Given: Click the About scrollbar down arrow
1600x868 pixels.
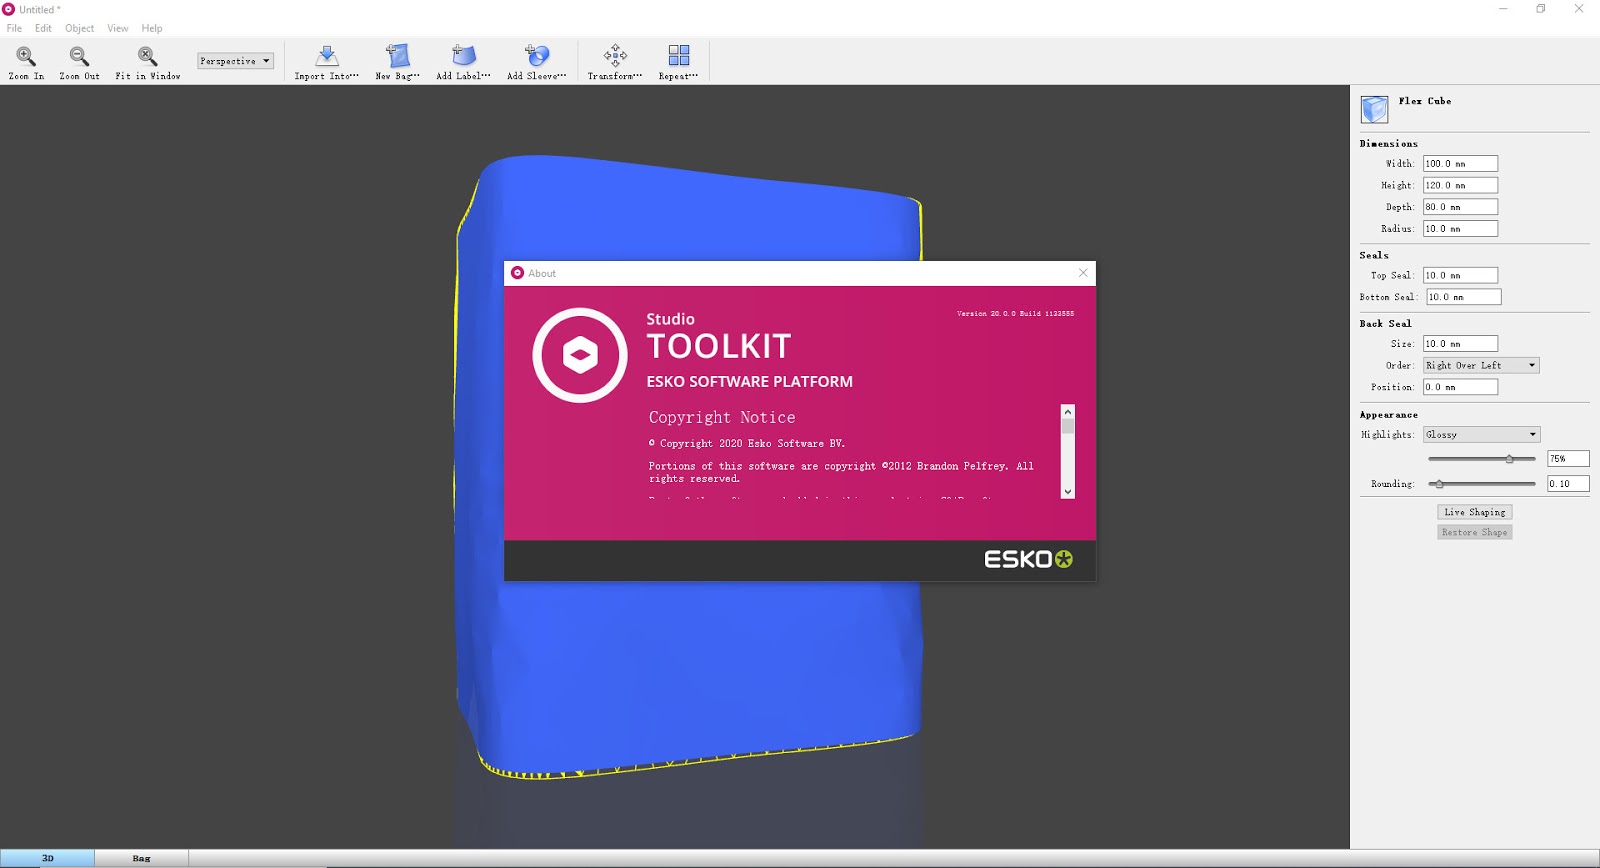Looking at the screenshot, I should [1068, 492].
